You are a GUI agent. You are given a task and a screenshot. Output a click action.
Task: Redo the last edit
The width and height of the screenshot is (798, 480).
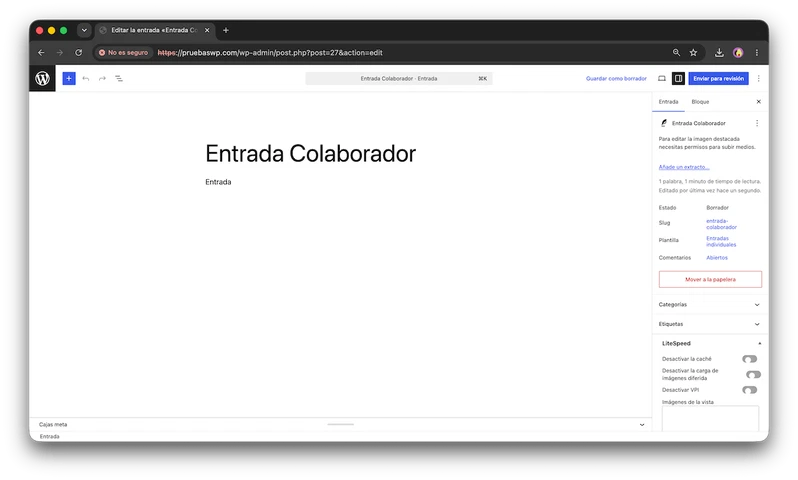pos(102,78)
